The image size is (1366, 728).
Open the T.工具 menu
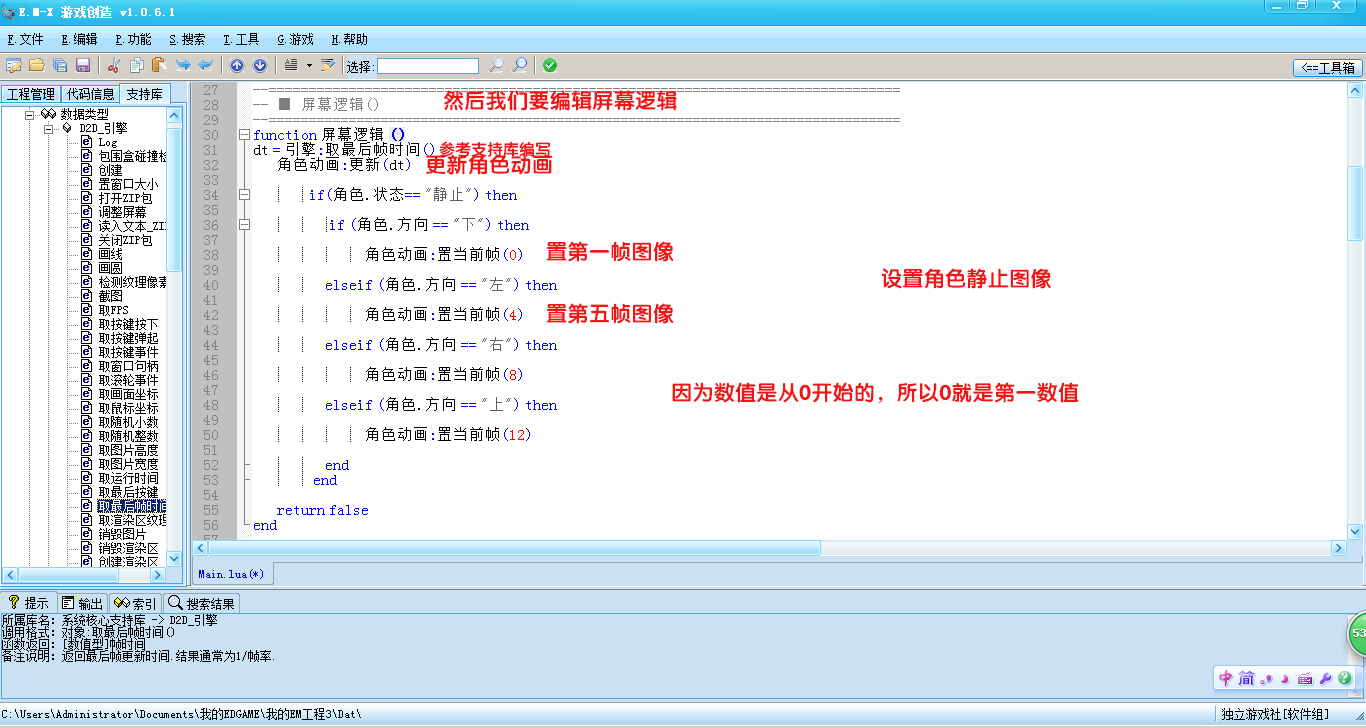241,40
